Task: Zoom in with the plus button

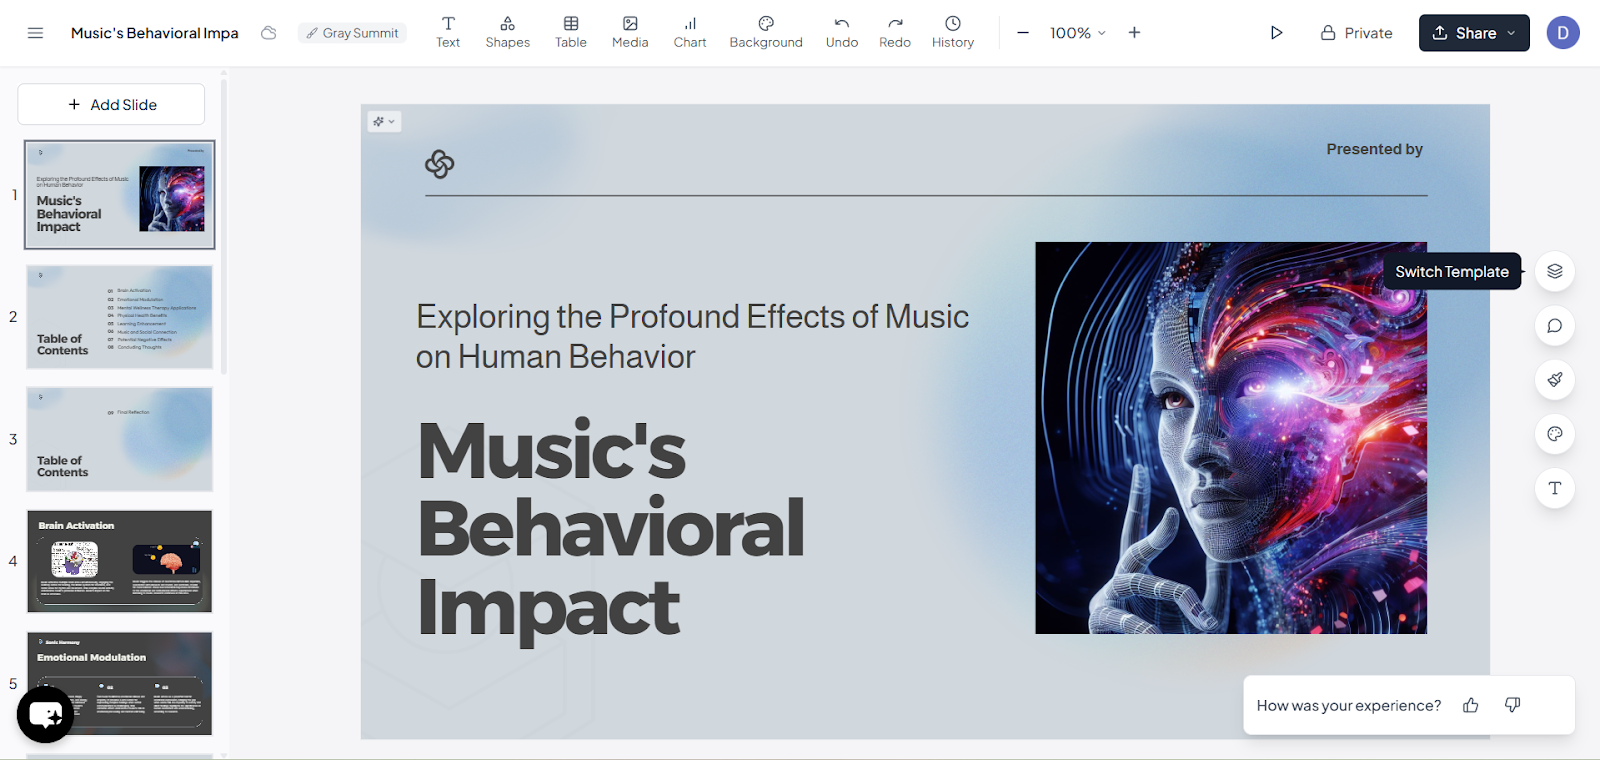Action: [1134, 33]
